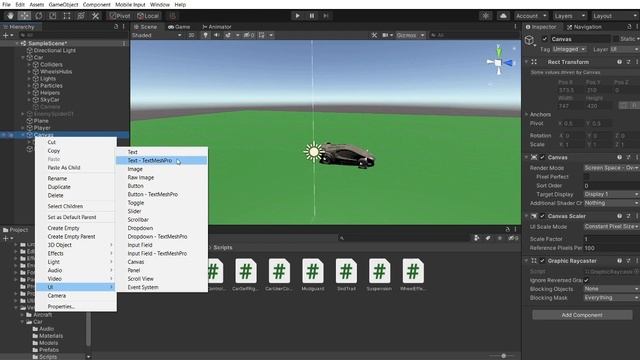Choose Text - TextMeshPro menu item
640x360 pixels.
[x=162, y=161]
